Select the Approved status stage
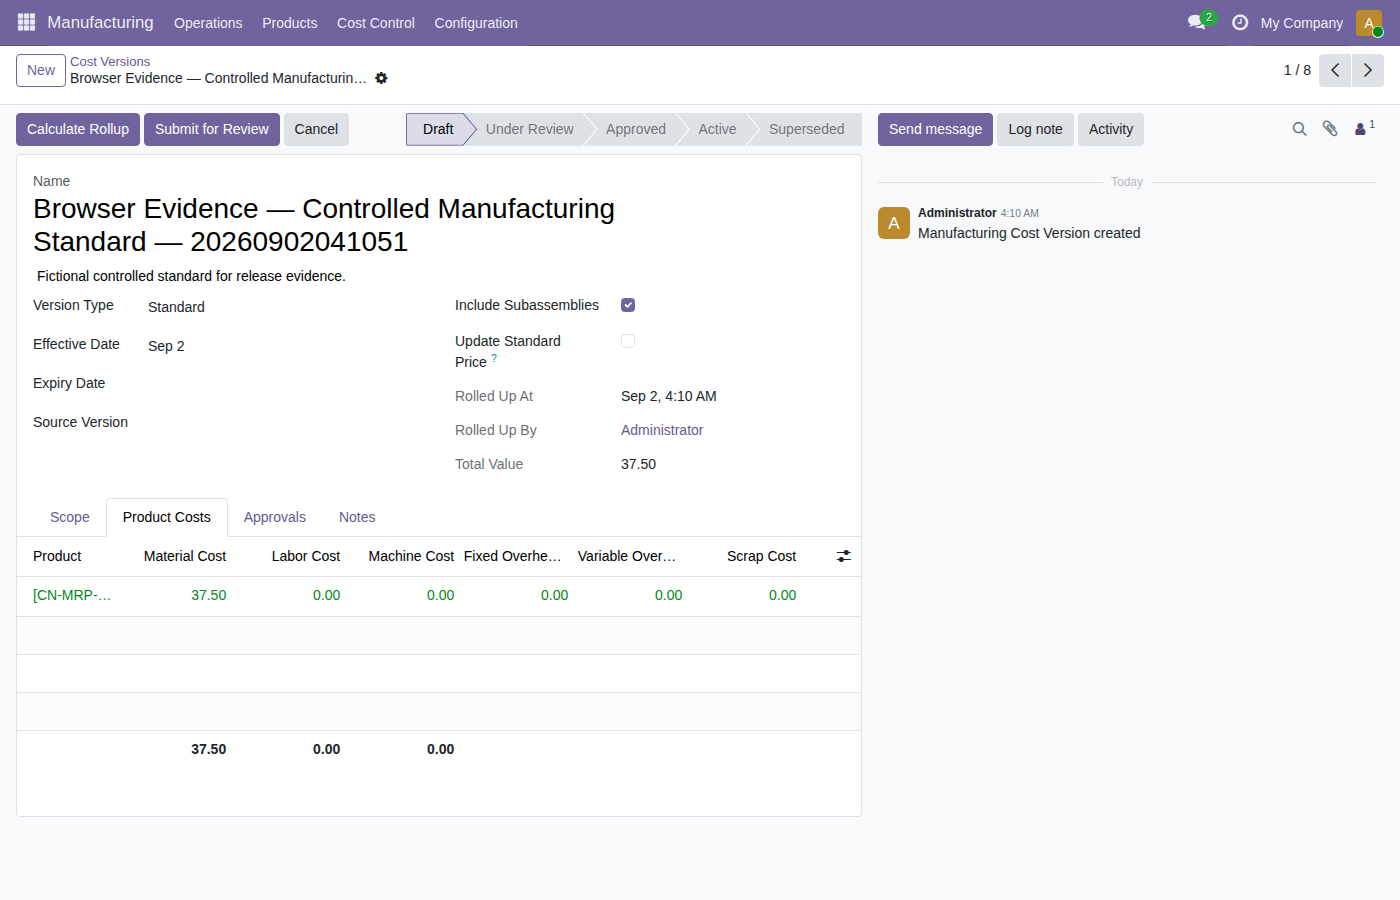1400x900 pixels. coord(636,129)
